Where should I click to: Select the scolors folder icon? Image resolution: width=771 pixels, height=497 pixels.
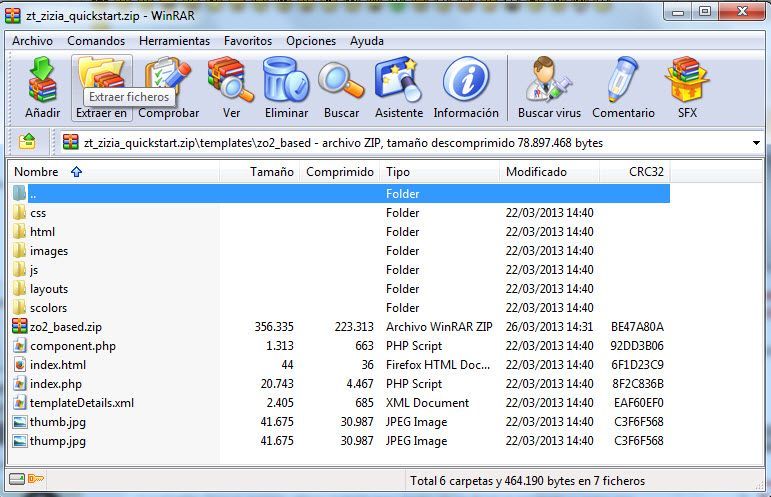20,308
